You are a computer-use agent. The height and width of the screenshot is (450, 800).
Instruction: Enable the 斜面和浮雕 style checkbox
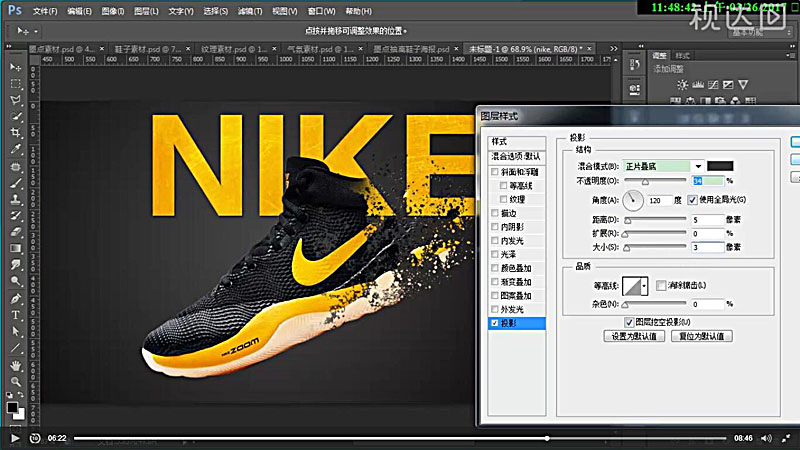point(495,172)
